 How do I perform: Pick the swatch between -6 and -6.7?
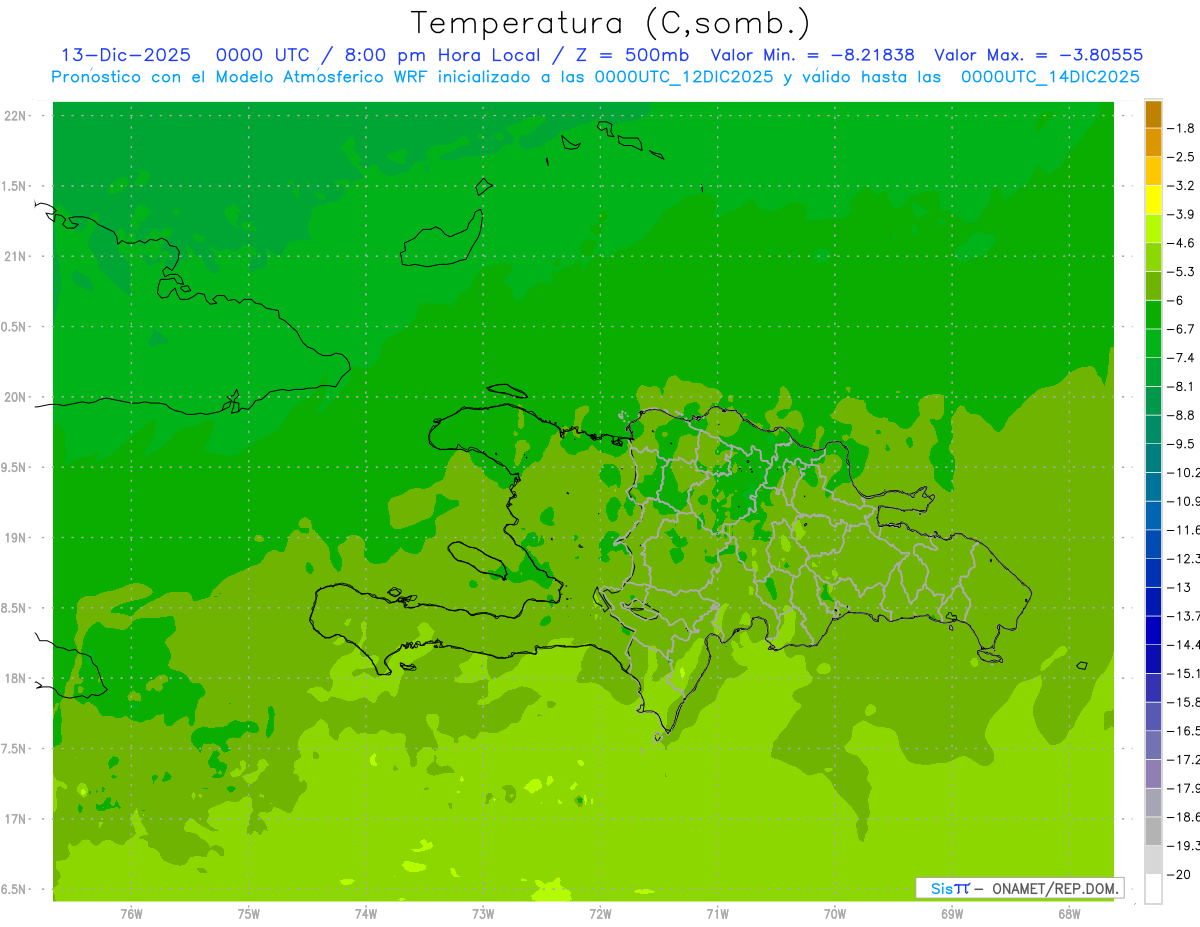[1153, 315]
